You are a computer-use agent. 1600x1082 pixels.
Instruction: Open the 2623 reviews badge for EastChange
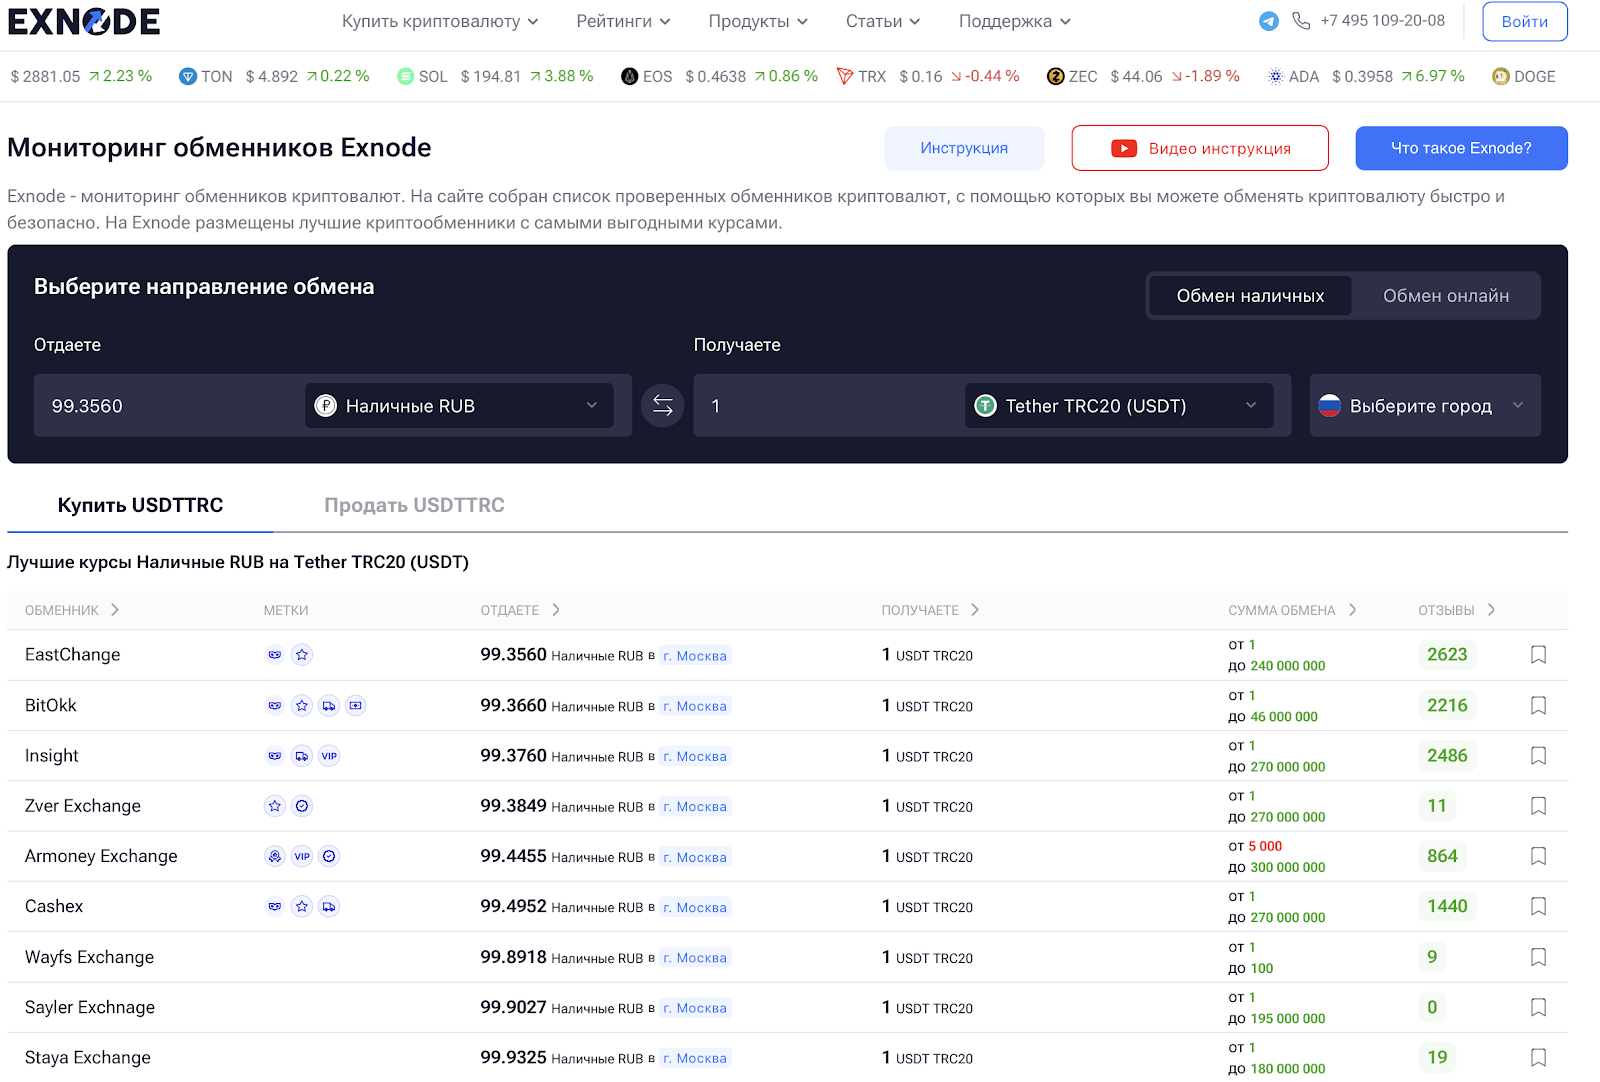pyautogui.click(x=1447, y=655)
